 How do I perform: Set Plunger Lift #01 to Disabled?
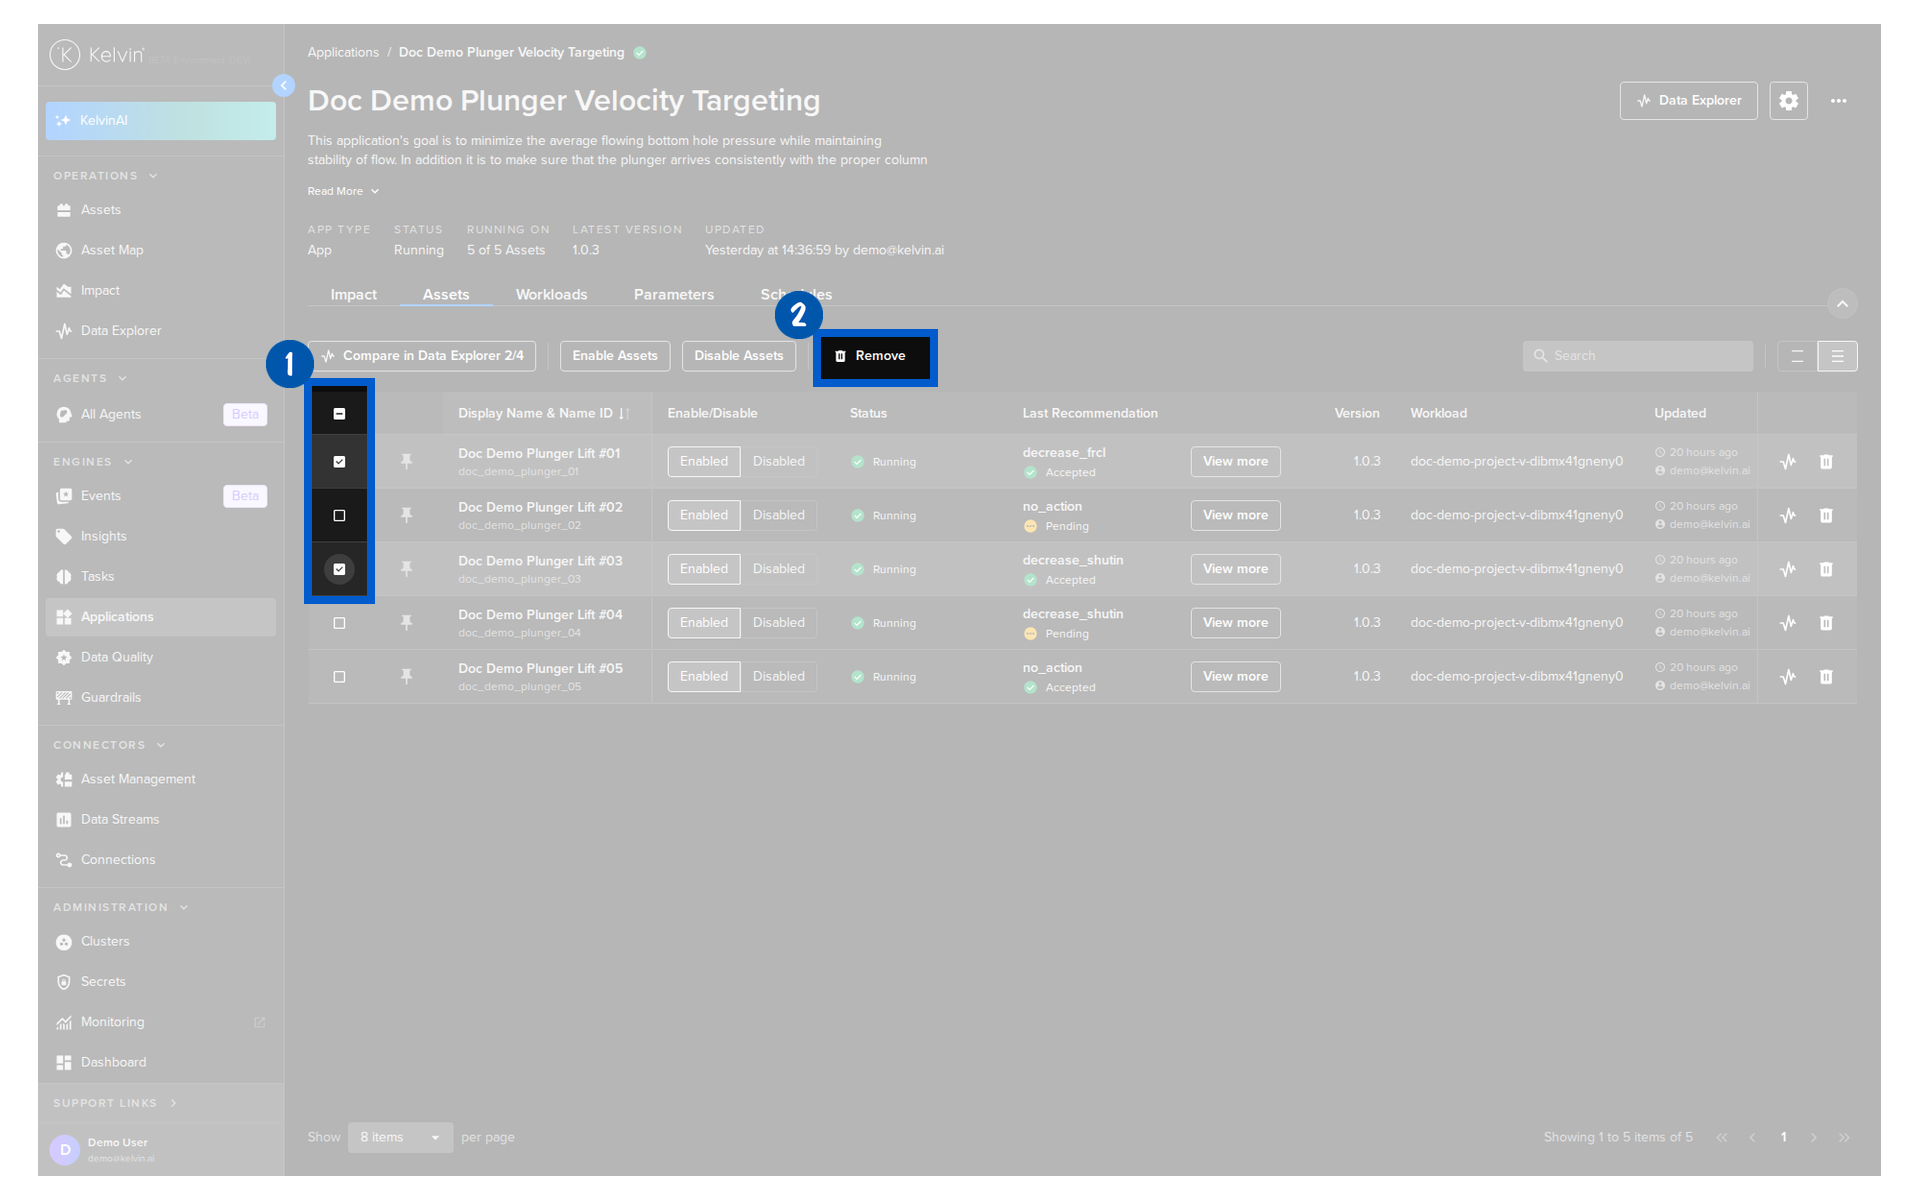[x=778, y=461]
